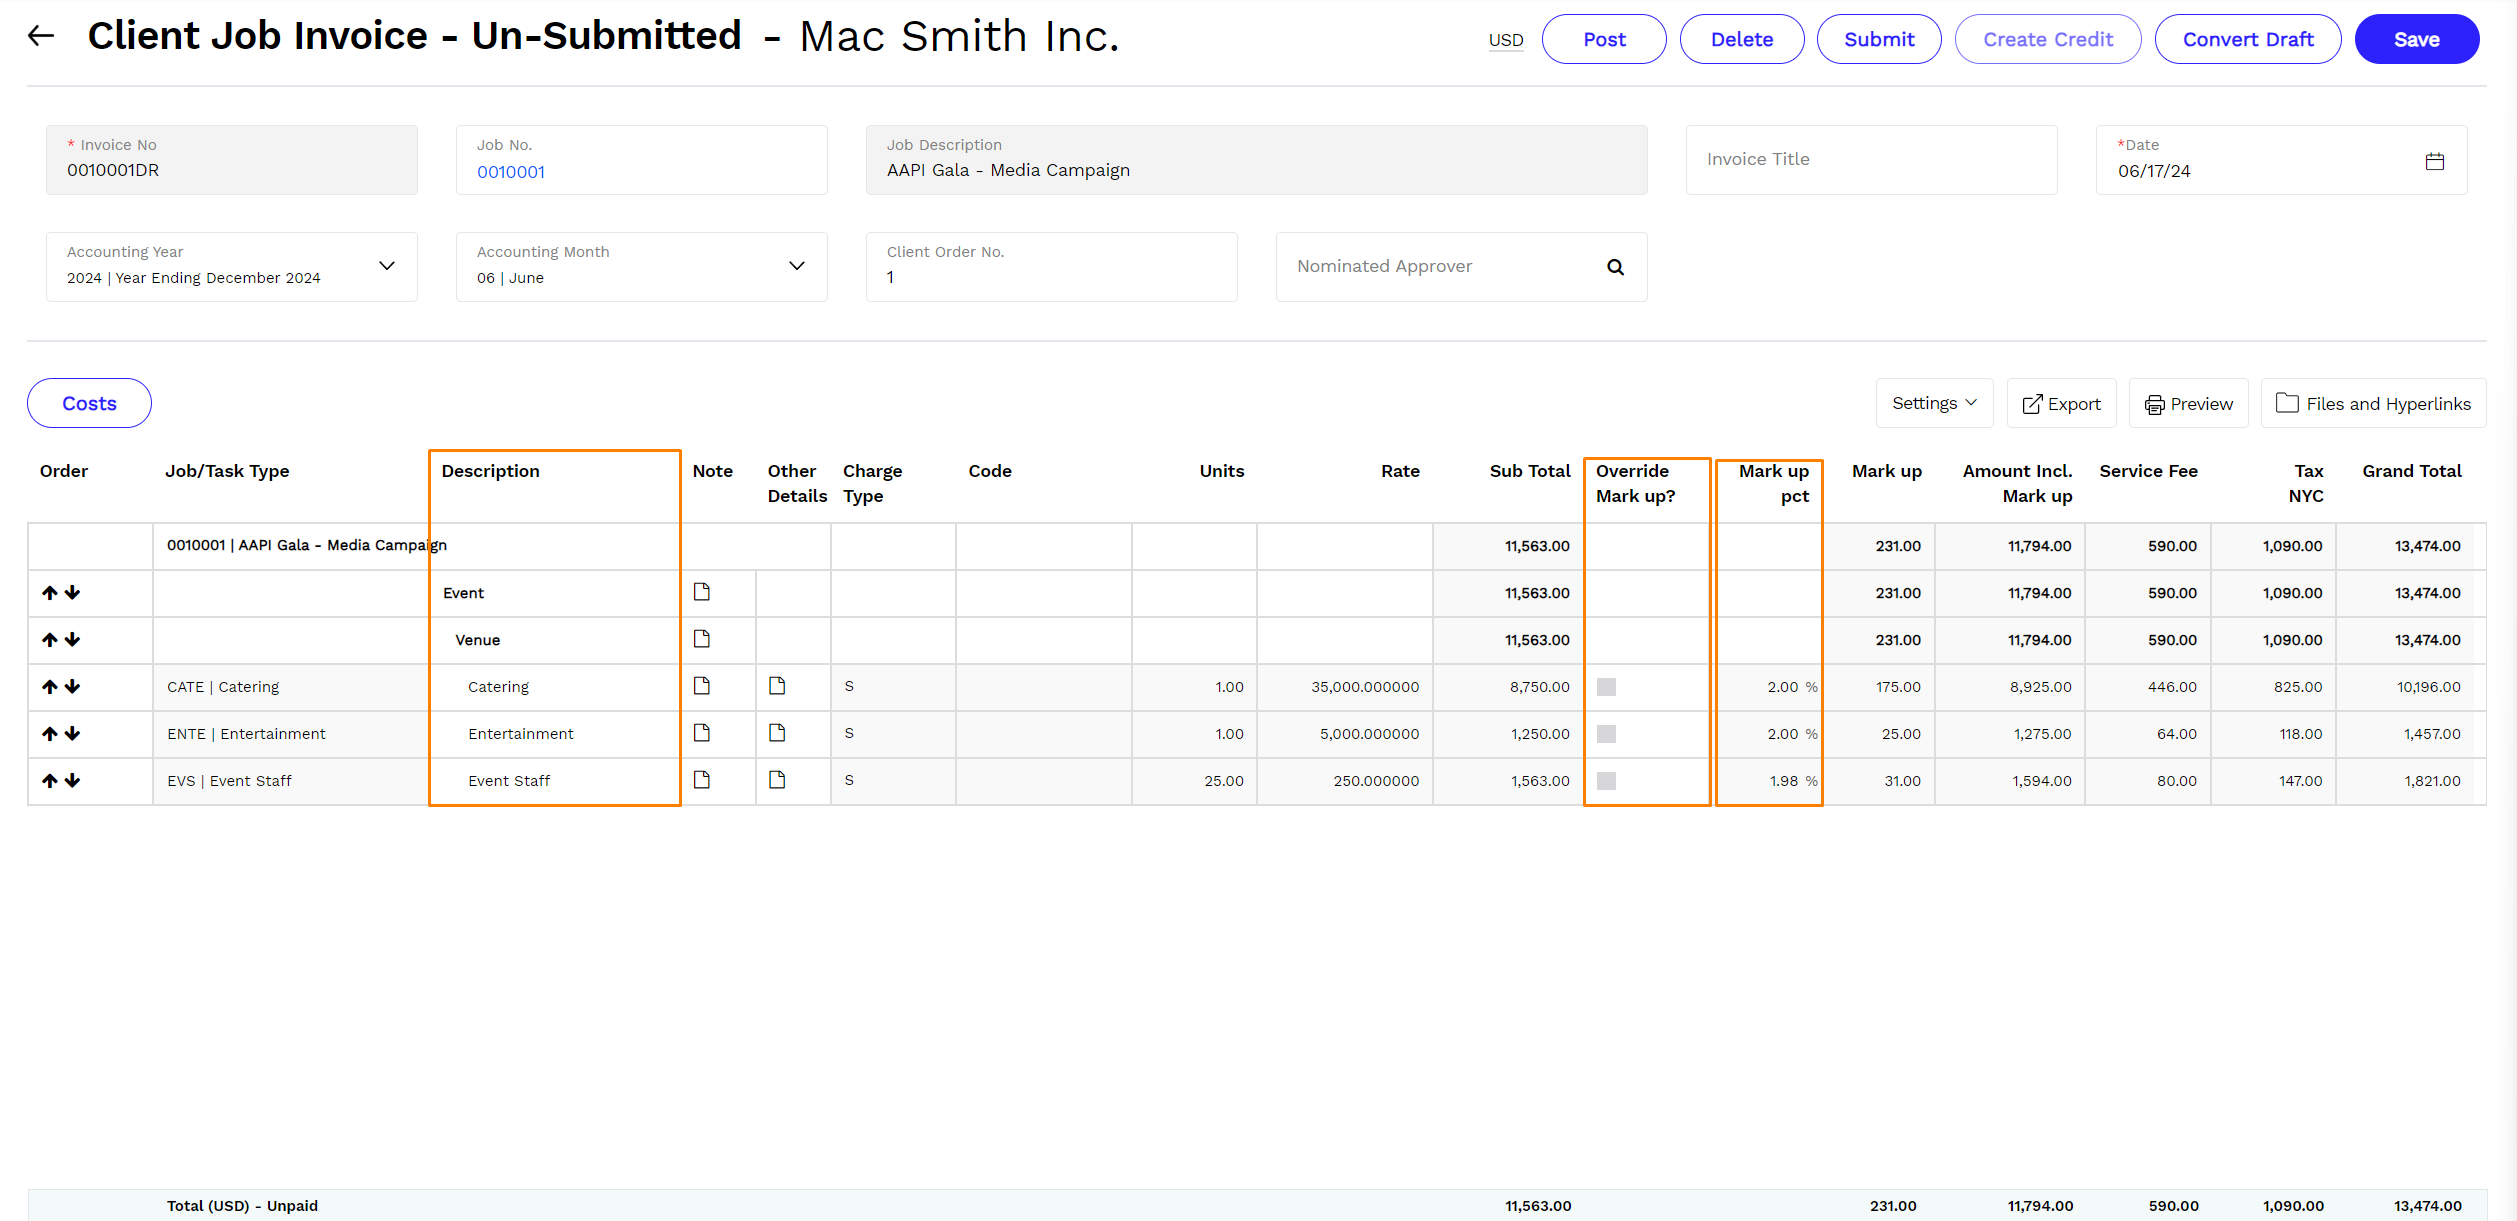This screenshot has height=1221, width=2517.
Task: Click the Event description cell
Action: click(555, 593)
